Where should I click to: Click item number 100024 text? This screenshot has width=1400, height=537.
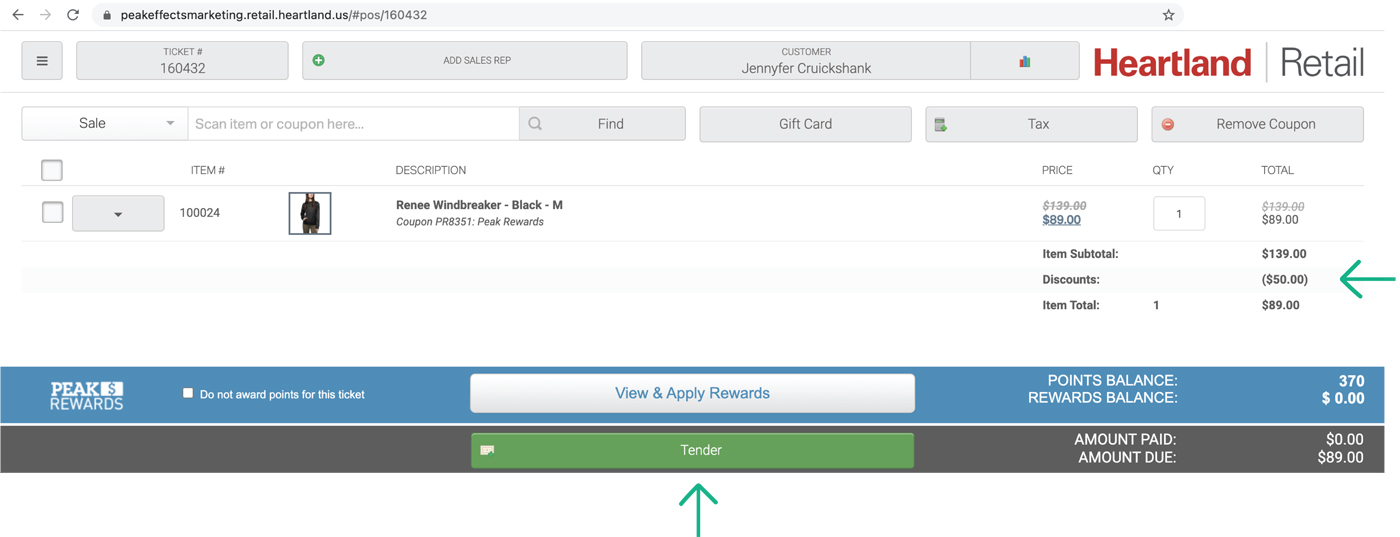click(x=200, y=213)
